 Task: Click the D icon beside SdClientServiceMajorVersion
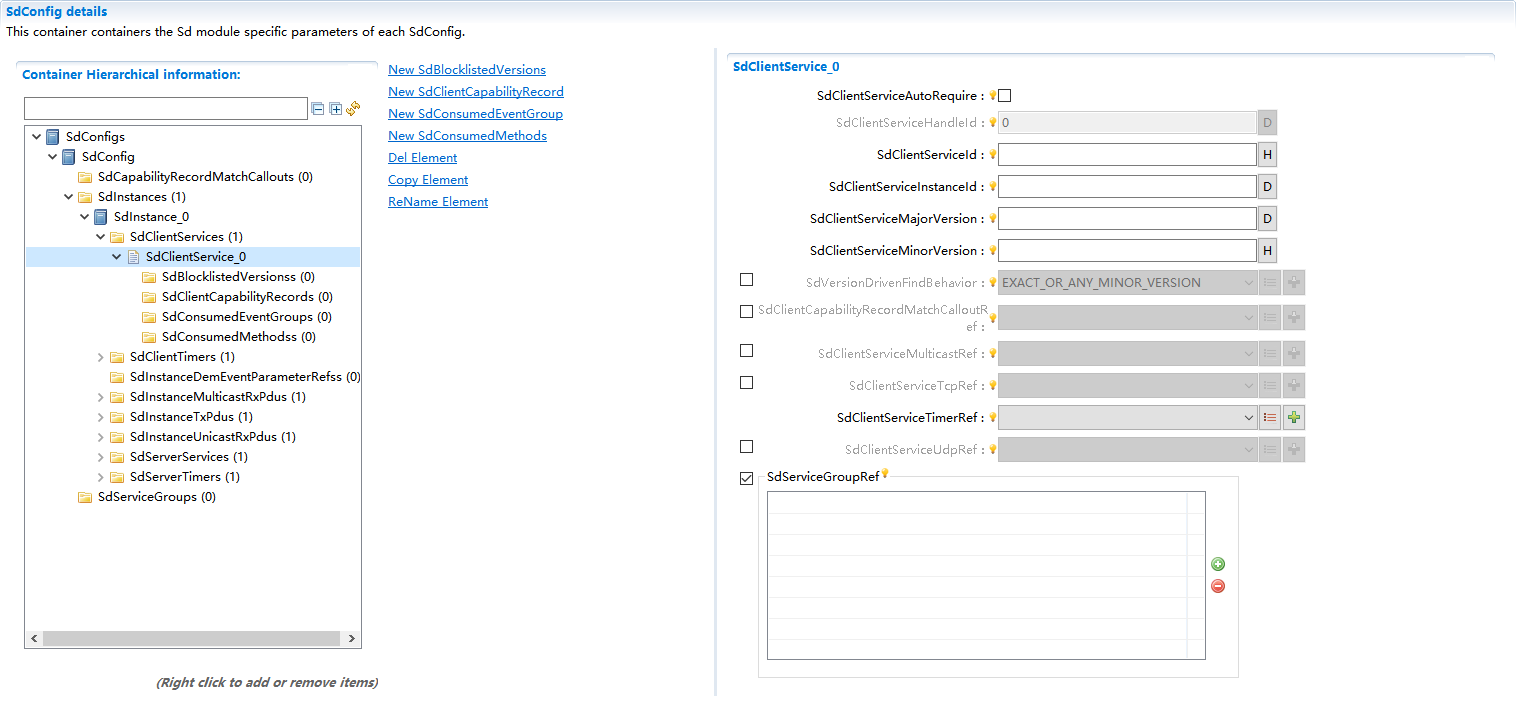pyautogui.click(x=1266, y=218)
